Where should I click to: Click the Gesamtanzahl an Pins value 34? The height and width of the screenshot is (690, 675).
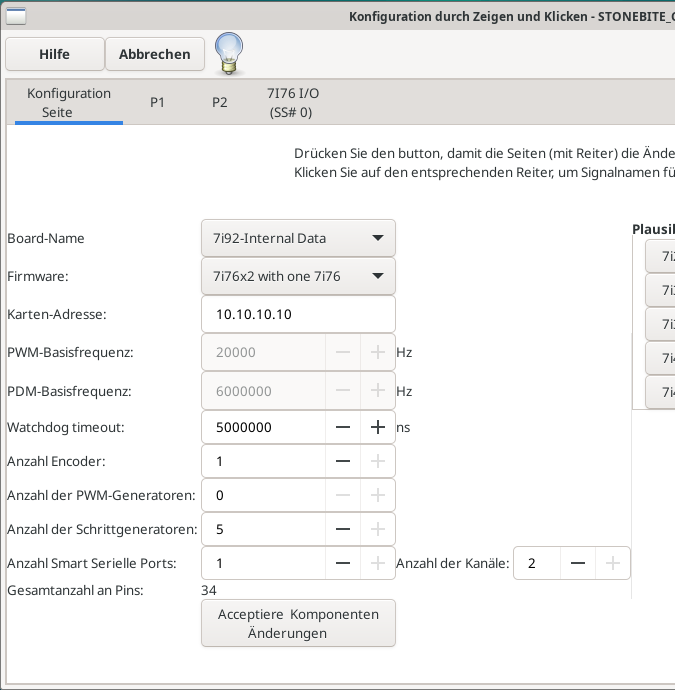point(209,591)
